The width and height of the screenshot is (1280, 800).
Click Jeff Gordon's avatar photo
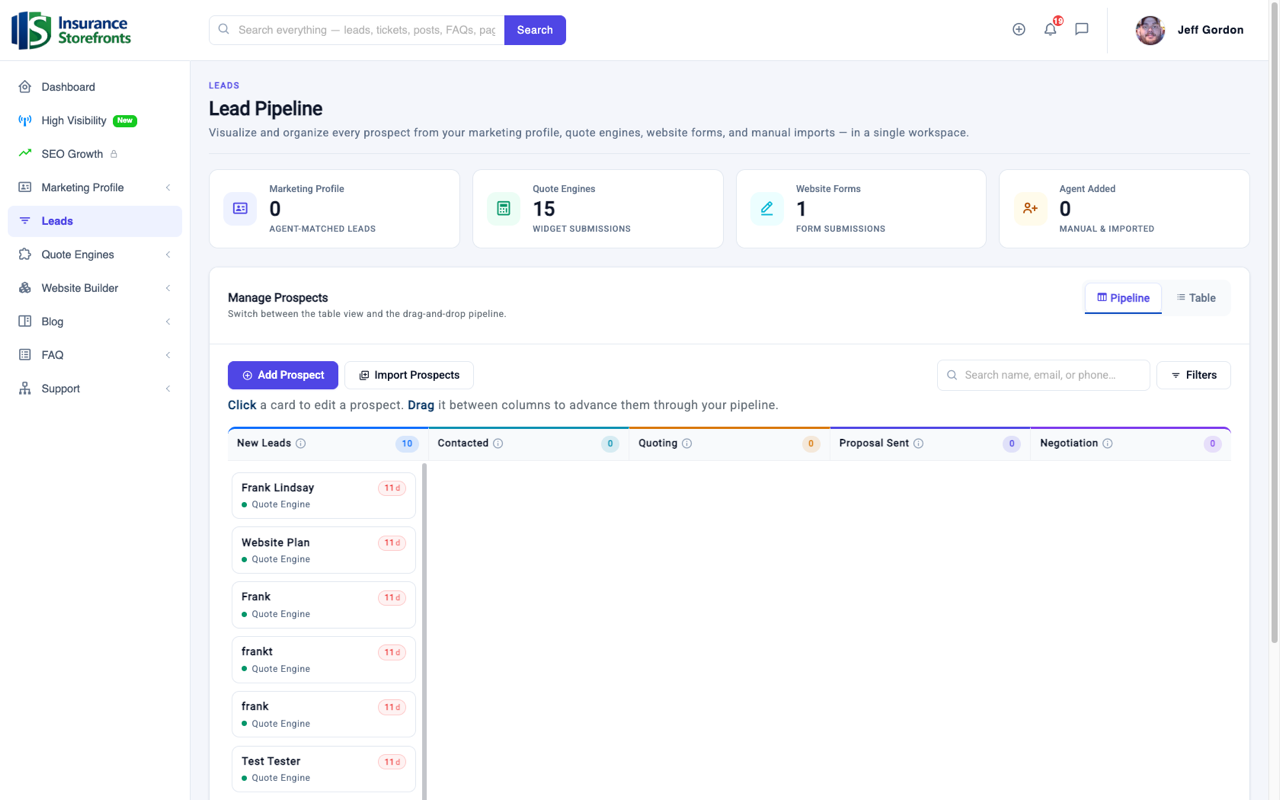coord(1150,30)
